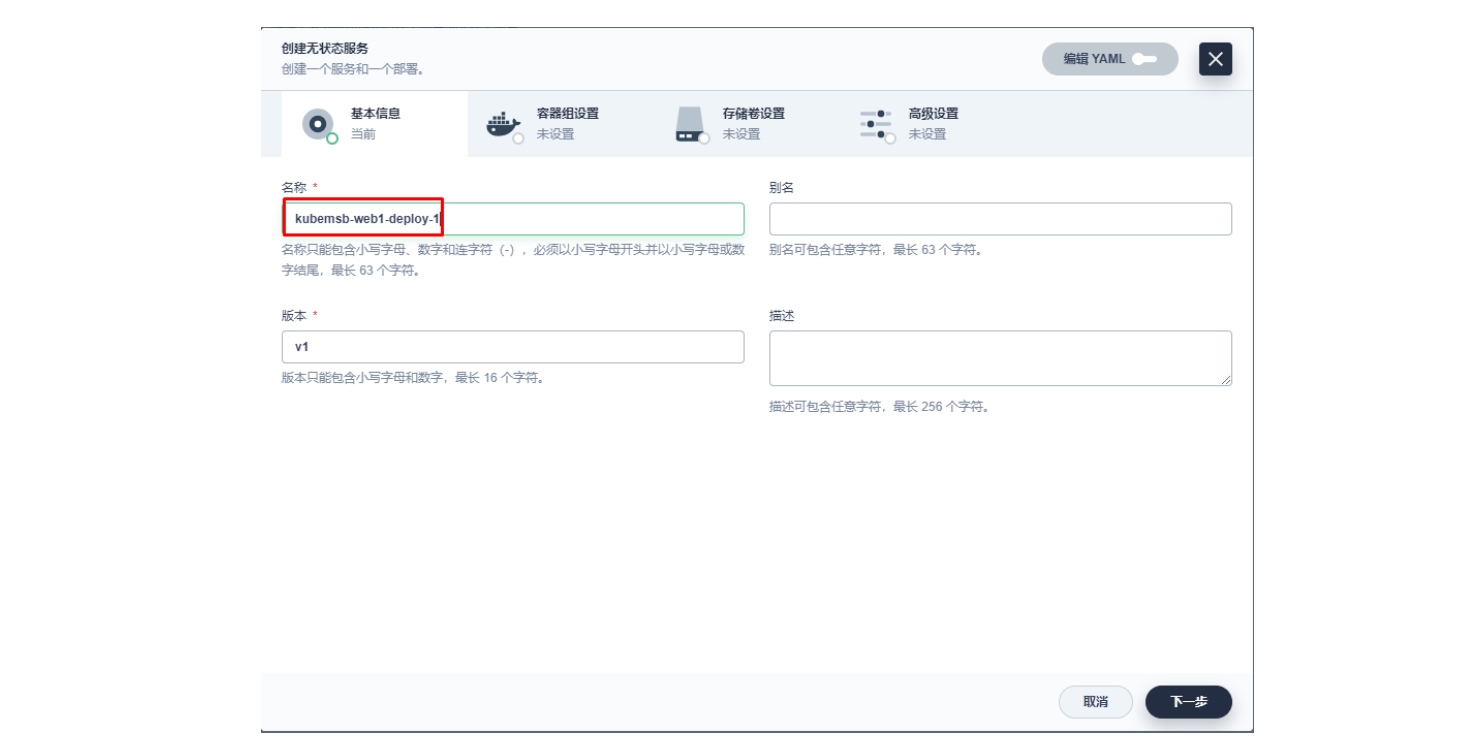Switch to the 存储卷设置 tab
1476x746 pixels.
coord(747,124)
